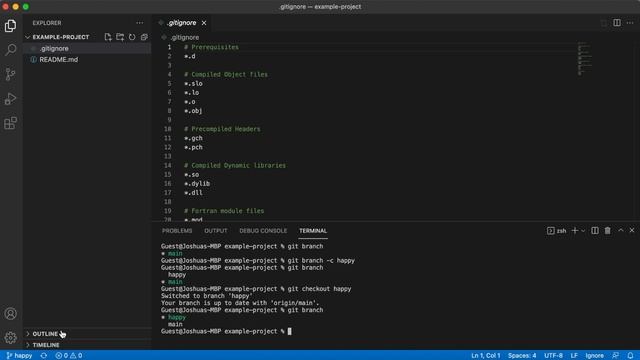Split the editor to the right
Image resolution: width=640 pixels, height=360 pixels.
click(x=617, y=23)
